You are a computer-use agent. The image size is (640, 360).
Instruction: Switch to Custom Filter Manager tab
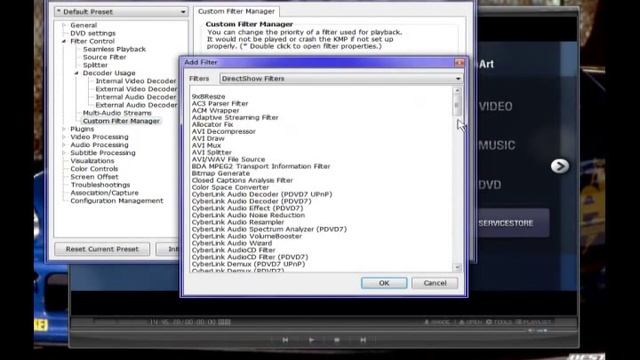point(236,11)
